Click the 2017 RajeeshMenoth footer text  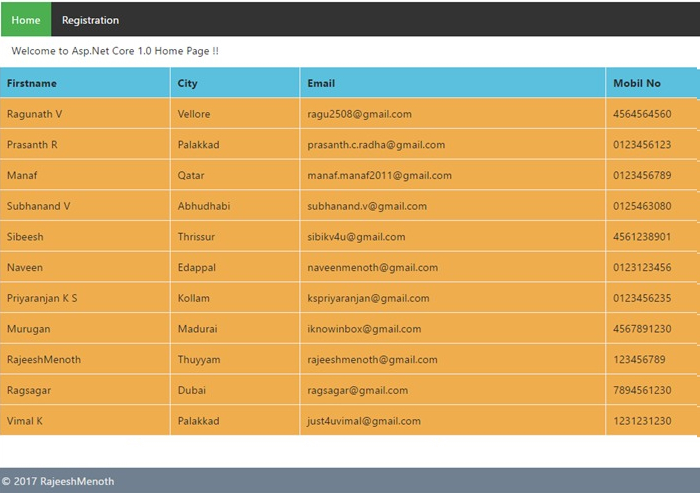pos(58,481)
